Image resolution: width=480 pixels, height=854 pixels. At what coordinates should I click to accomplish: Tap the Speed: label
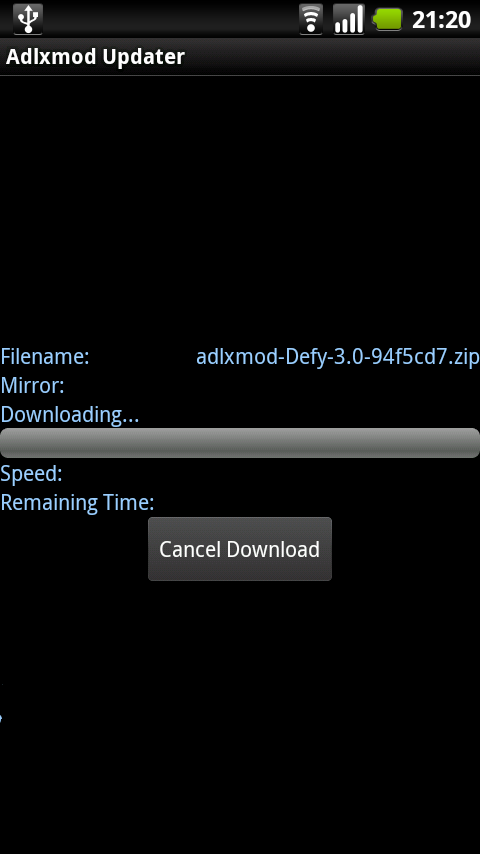pyautogui.click(x=32, y=473)
